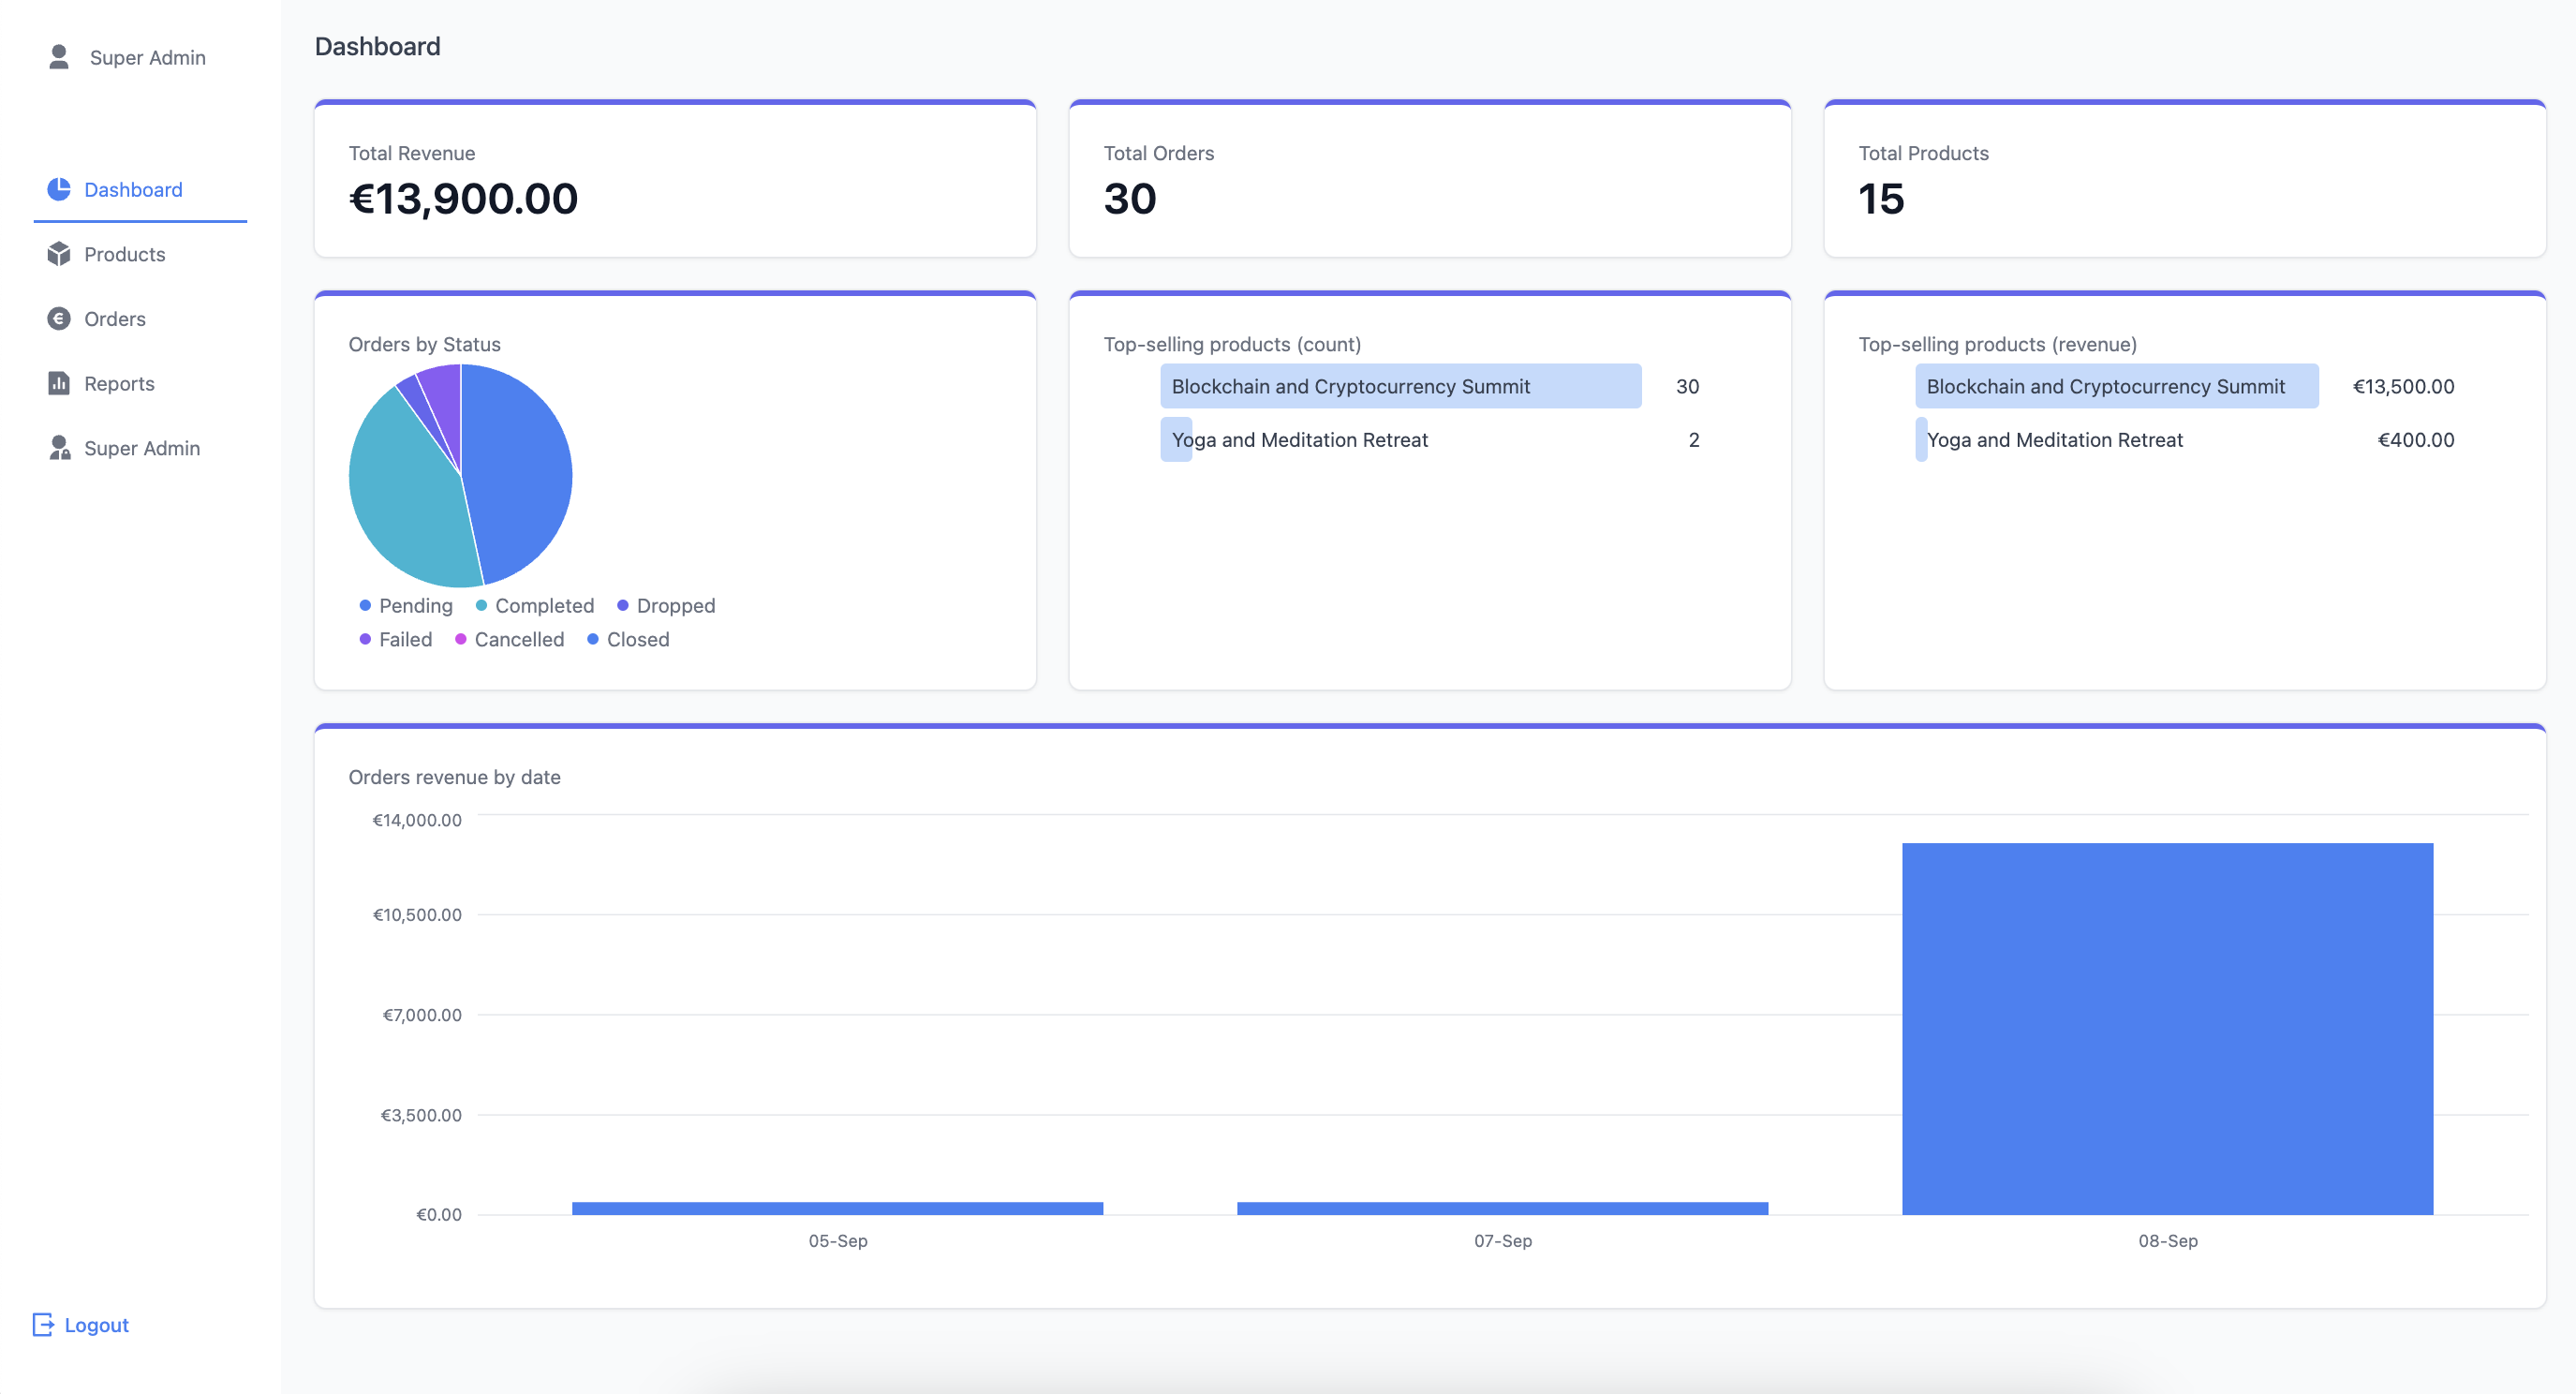Image resolution: width=2576 pixels, height=1394 pixels.
Task: Toggle the Completed legend entry
Action: tap(535, 605)
